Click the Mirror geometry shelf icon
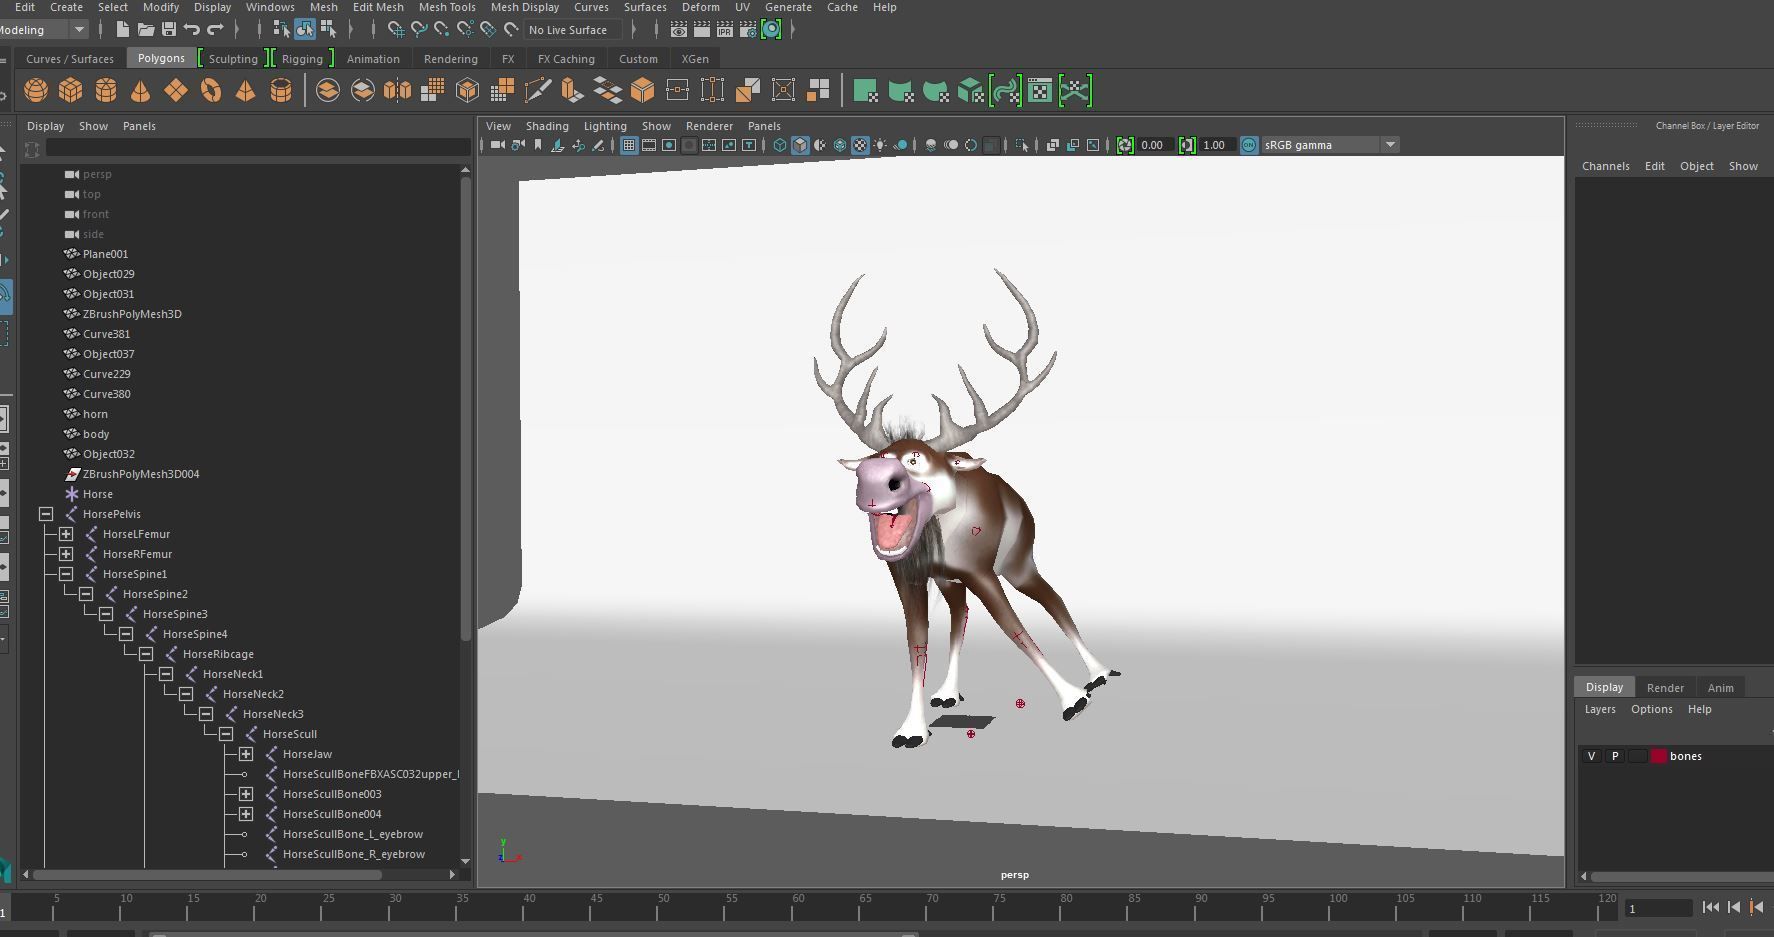The image size is (1774, 937). click(x=398, y=91)
